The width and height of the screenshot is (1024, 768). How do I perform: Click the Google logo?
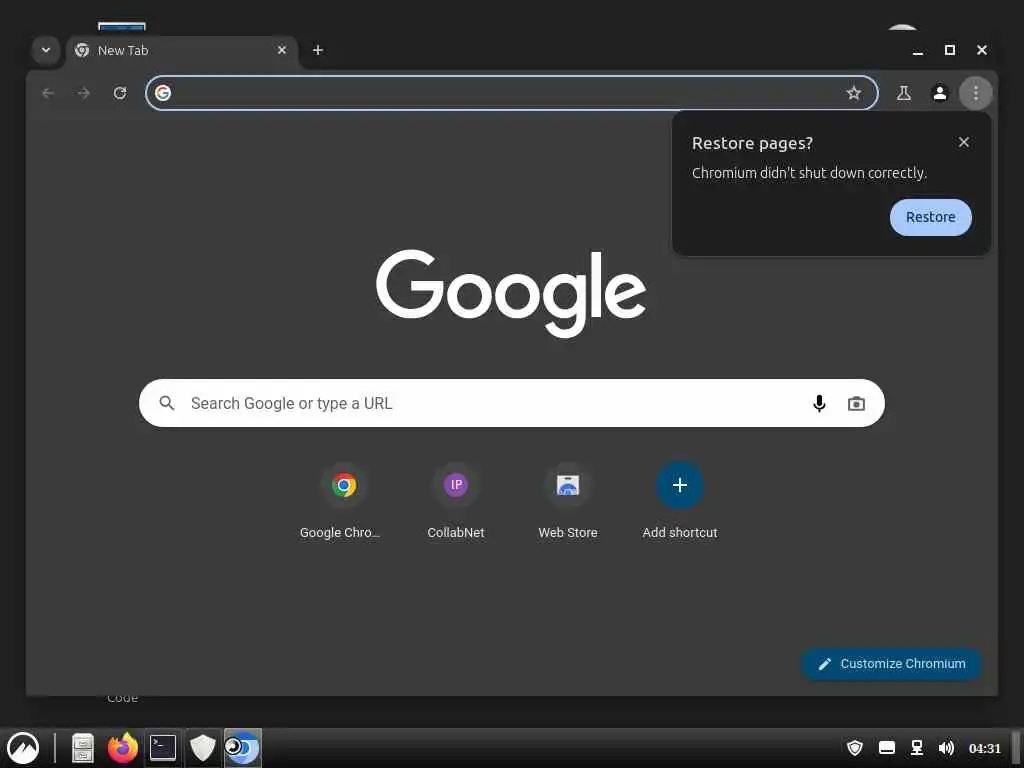click(x=511, y=293)
